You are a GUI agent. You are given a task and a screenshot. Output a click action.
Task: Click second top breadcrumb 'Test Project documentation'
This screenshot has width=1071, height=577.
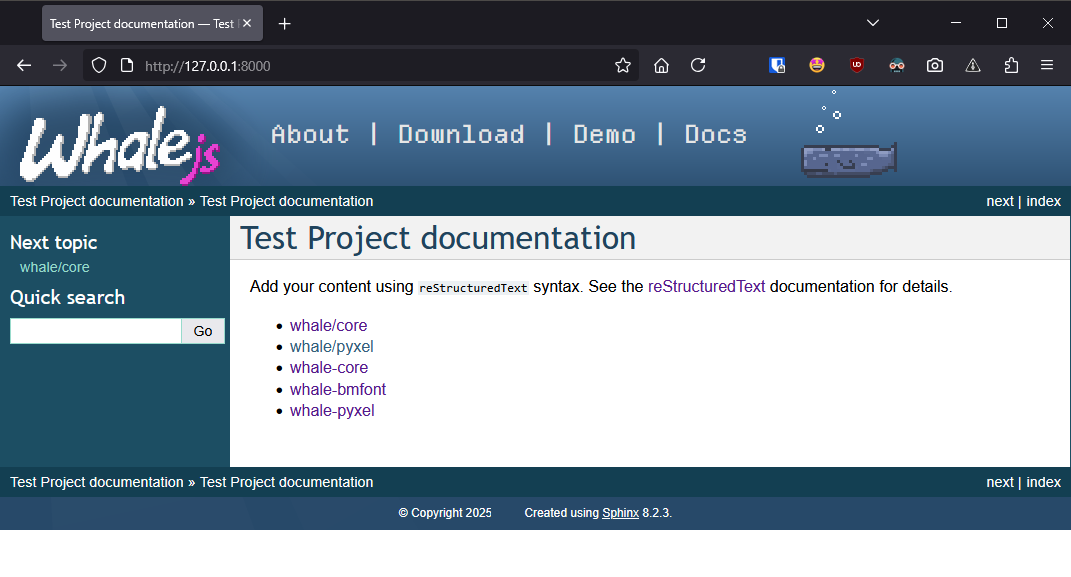point(287,201)
